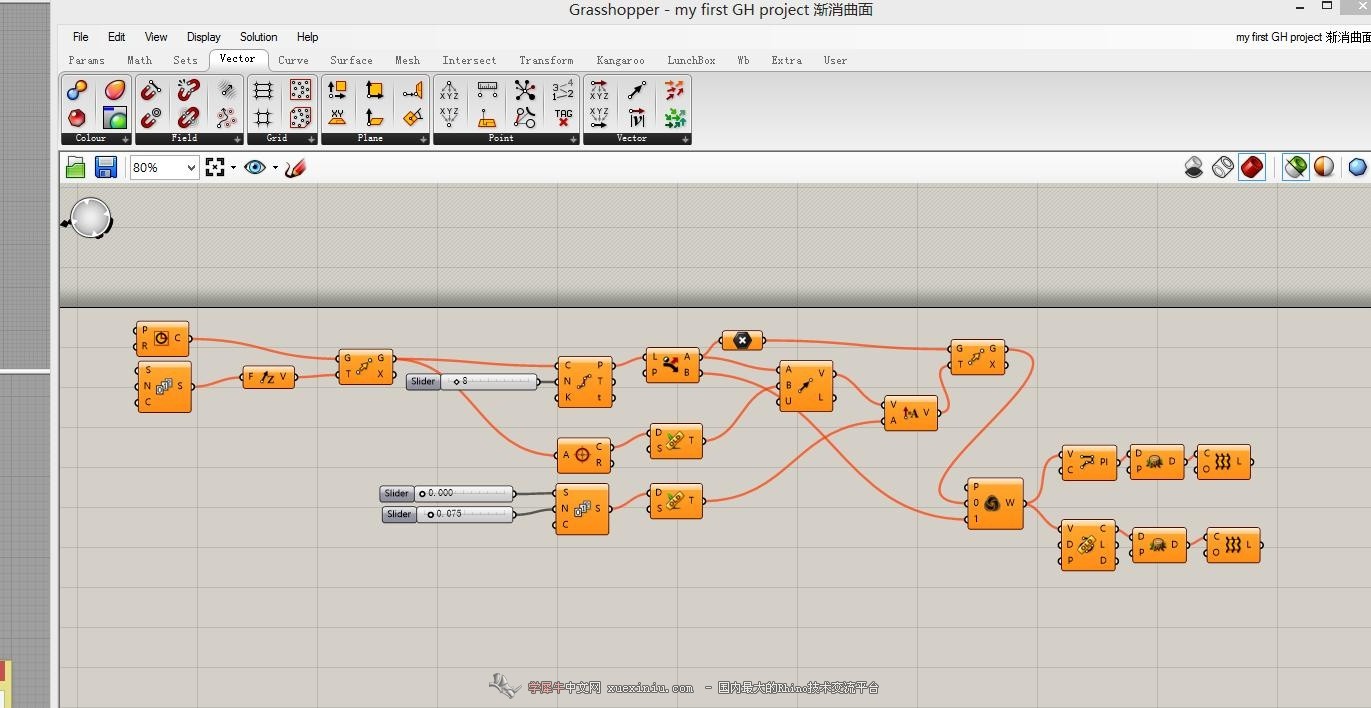Screen dimensions: 1371x708
Task: Switch to the Curve tab
Action: click(x=293, y=60)
